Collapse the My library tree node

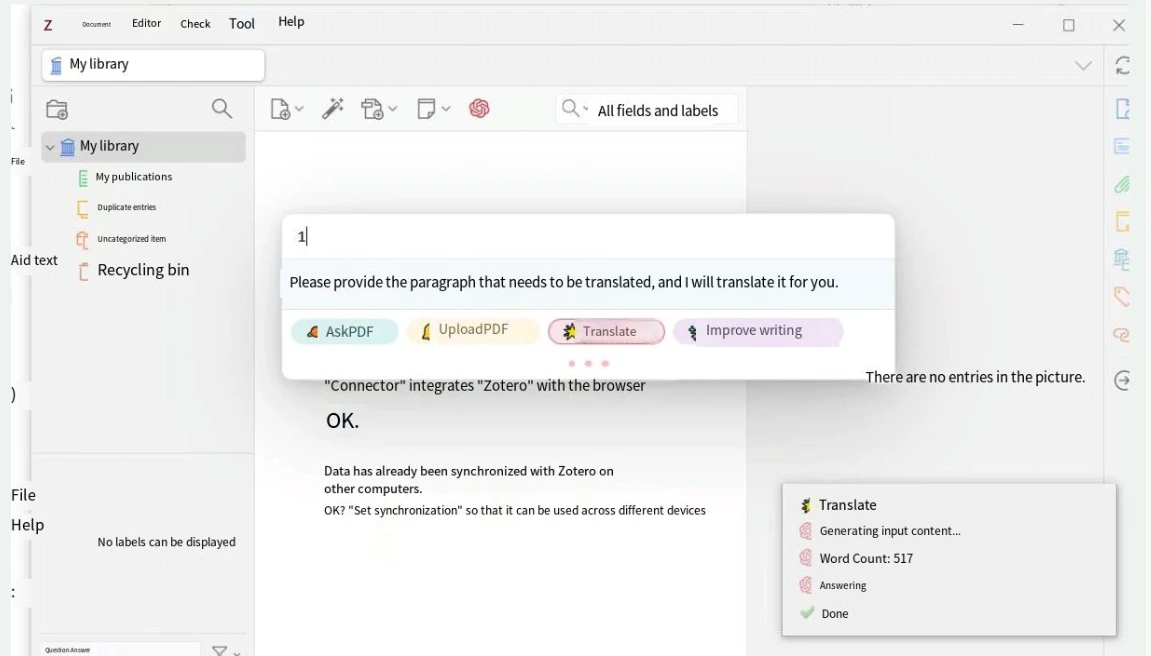[x=49, y=146]
